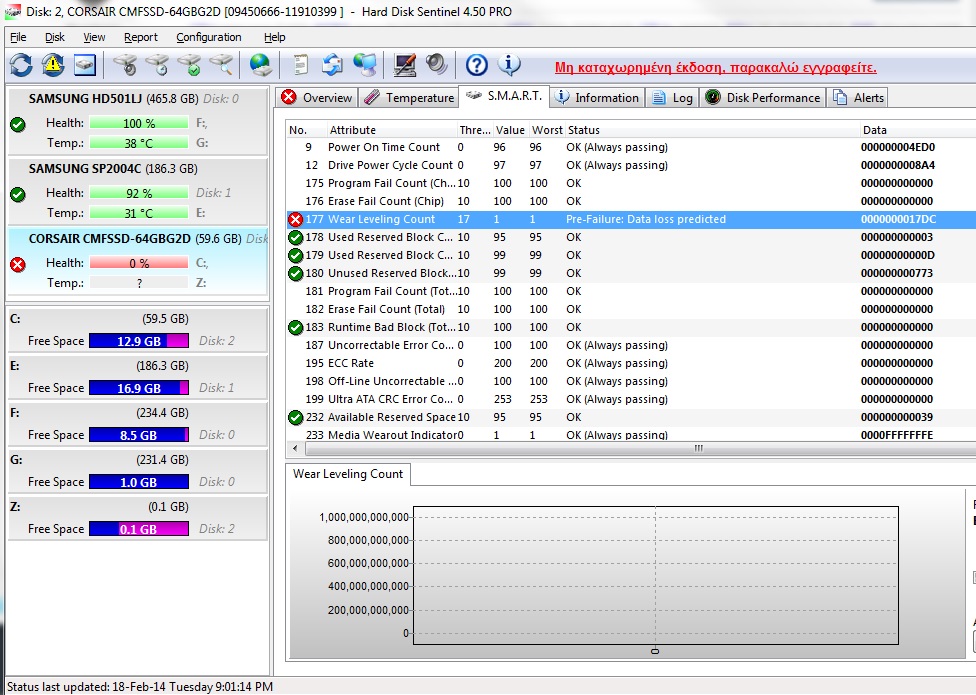Select the S.M.A.R.T. tab
The image size is (976, 695).
click(504, 96)
